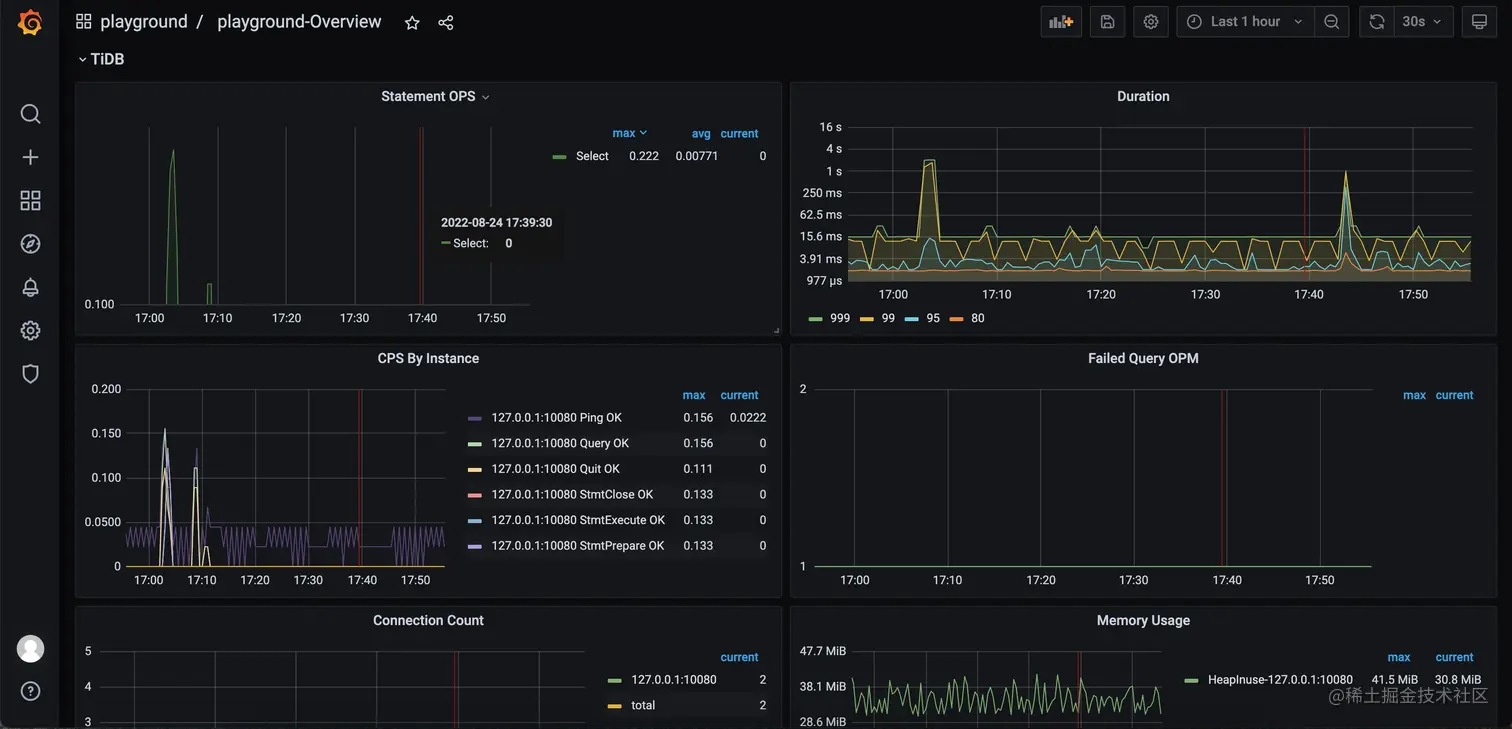Open the Configuration gear in the sidebar
This screenshot has width=1512, height=729.
click(30, 330)
